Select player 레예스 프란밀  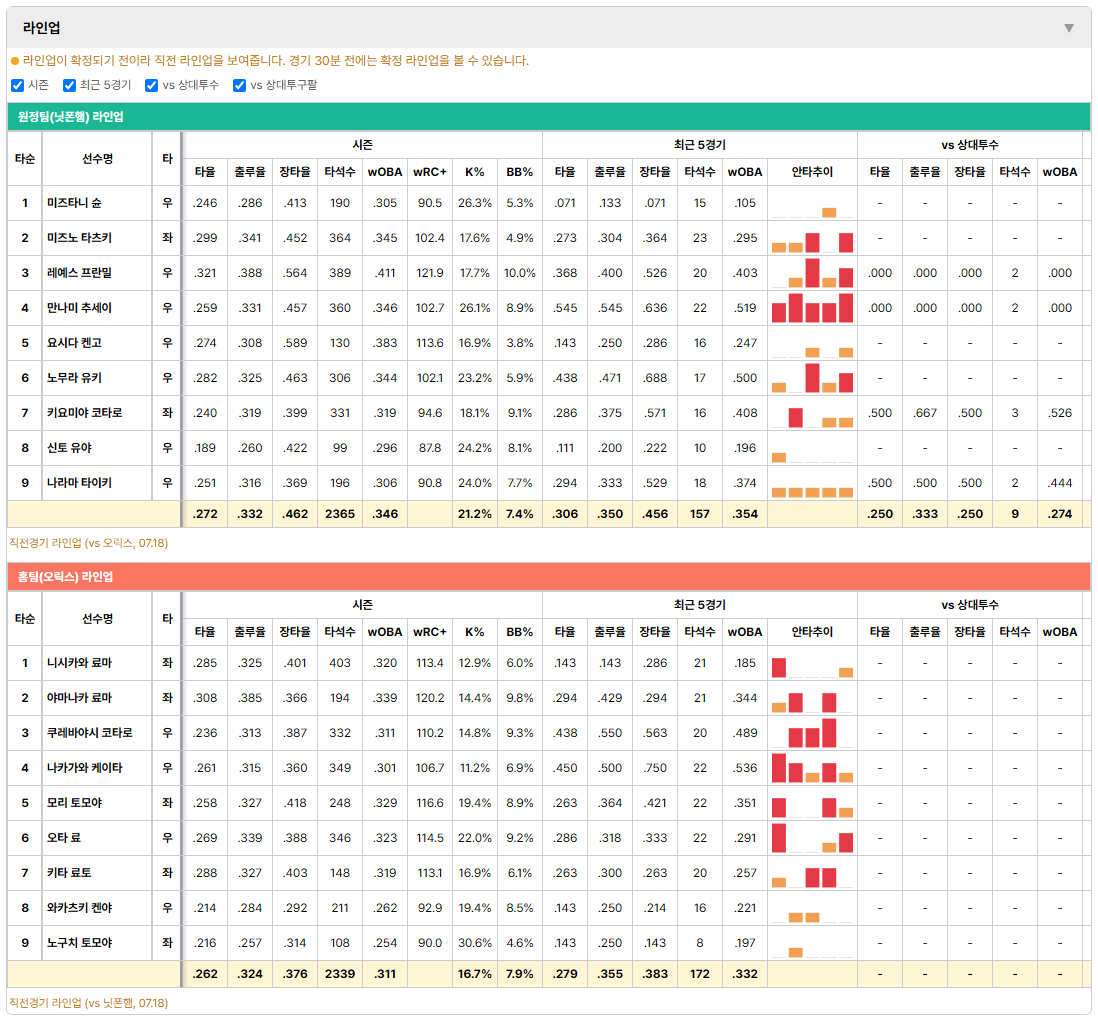click(79, 273)
